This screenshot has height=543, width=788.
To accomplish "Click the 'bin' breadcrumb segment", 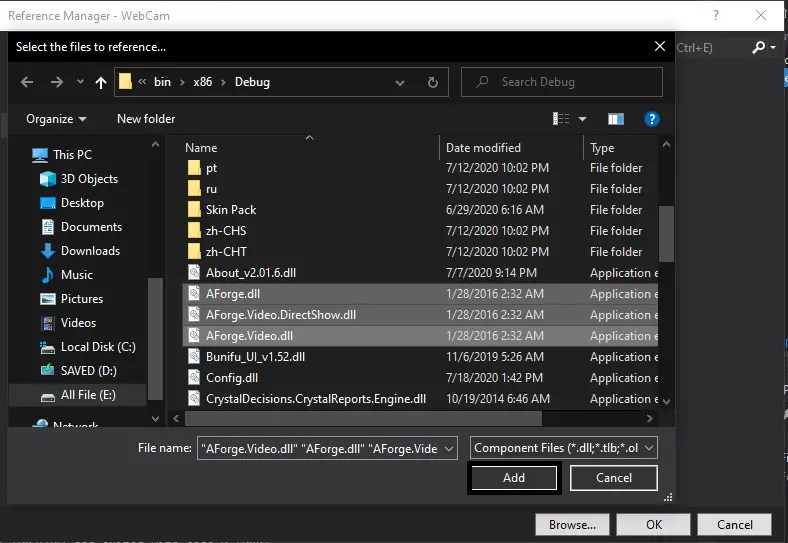I will (162, 82).
